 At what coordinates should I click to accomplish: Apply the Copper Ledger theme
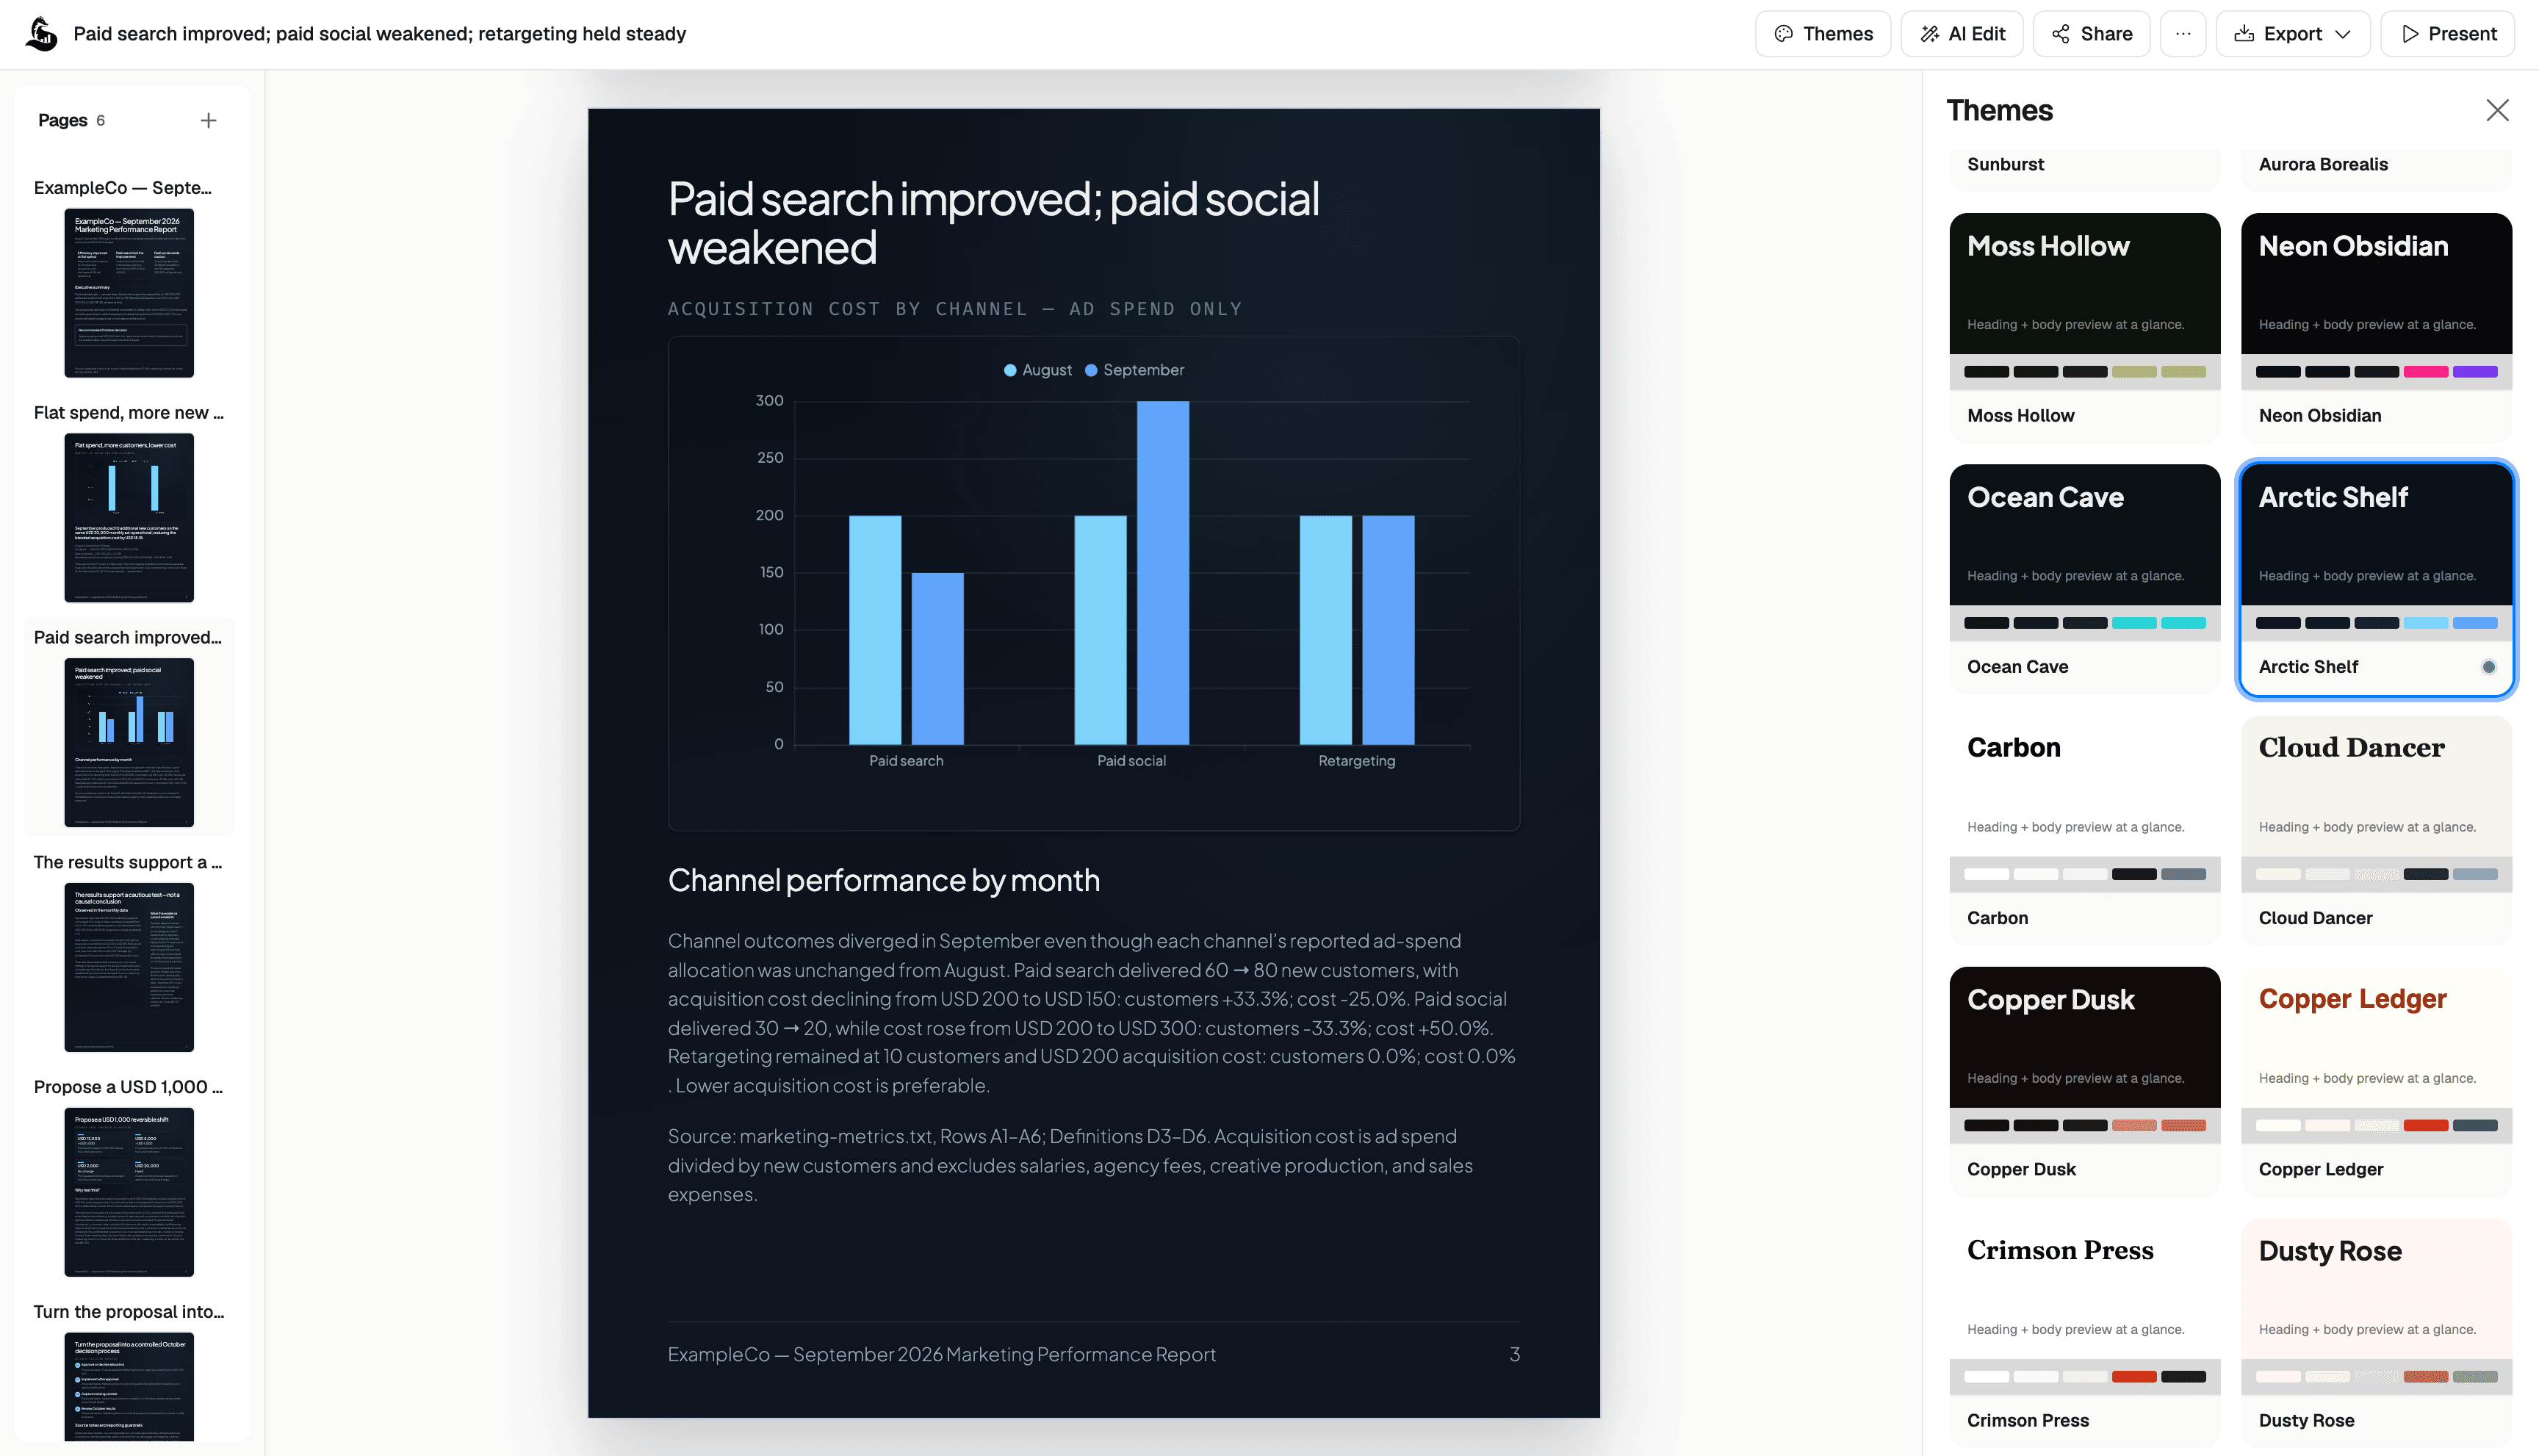(x=2376, y=1081)
